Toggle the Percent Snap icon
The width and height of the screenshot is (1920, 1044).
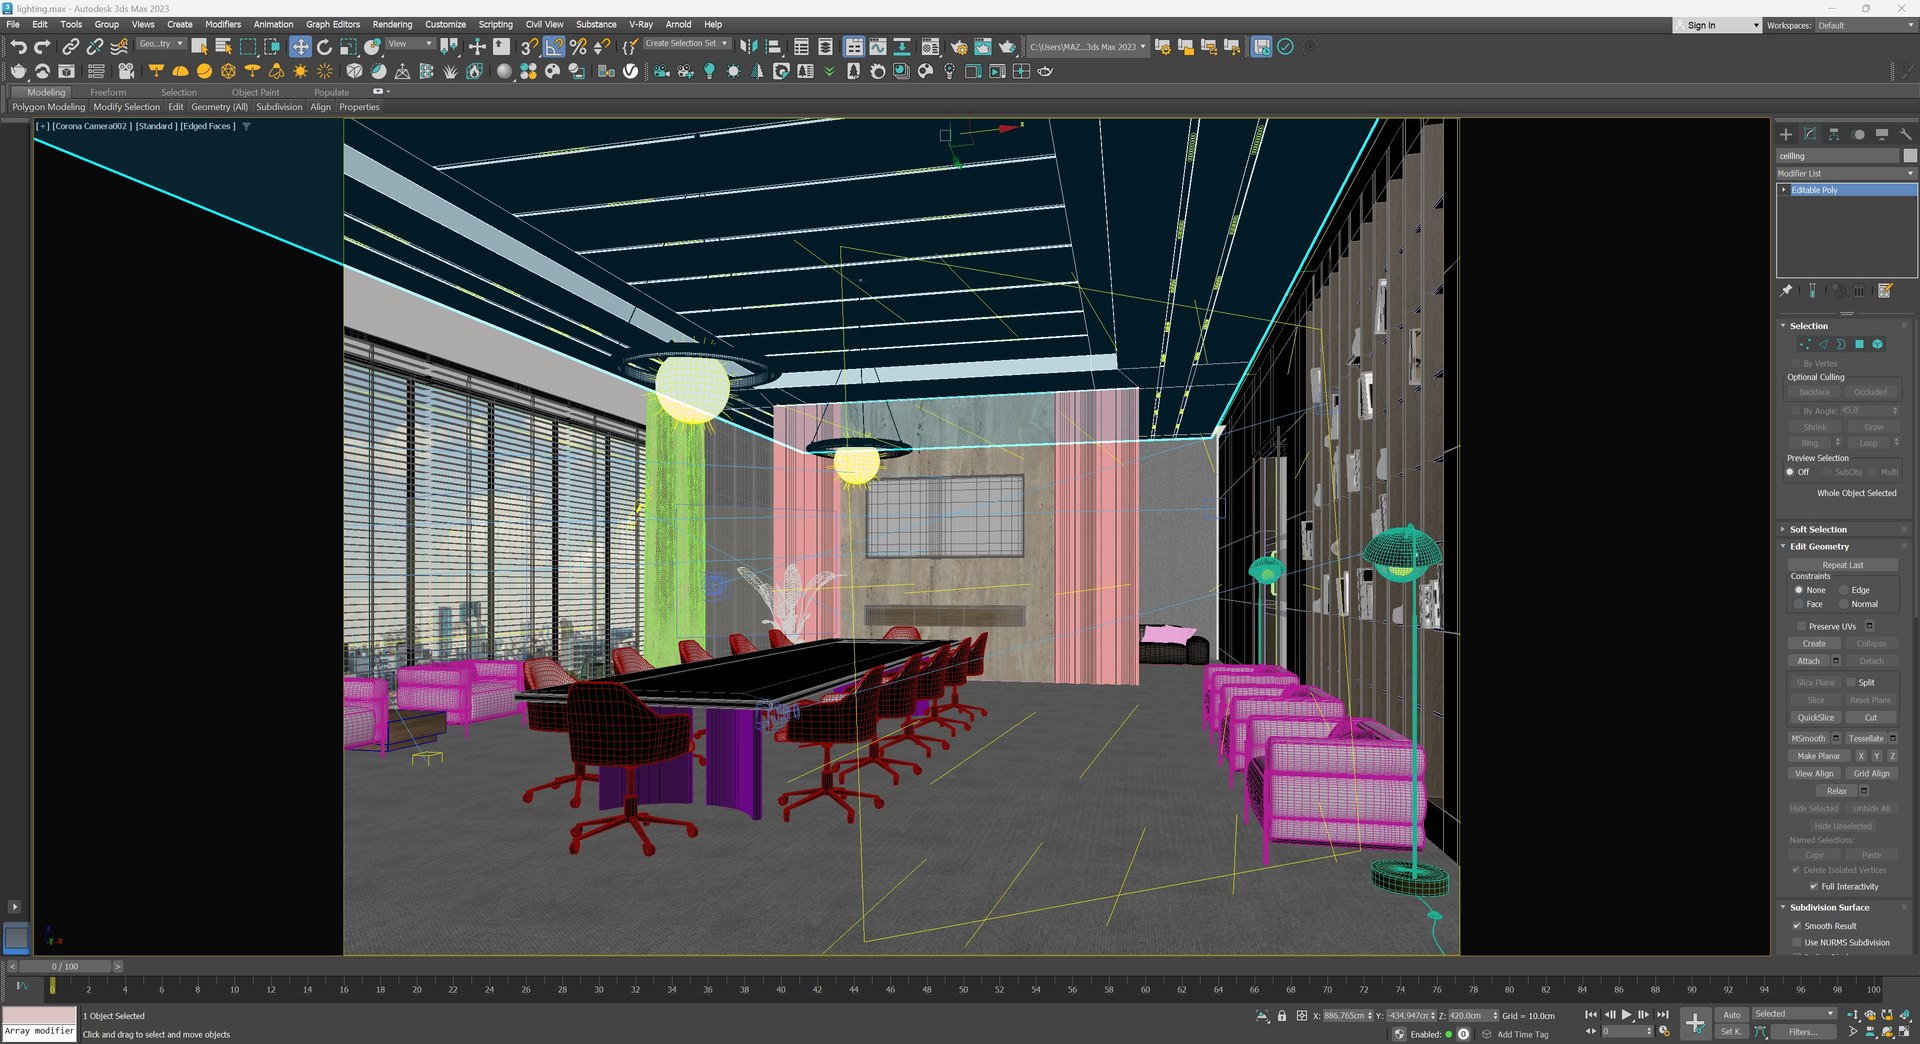578,46
